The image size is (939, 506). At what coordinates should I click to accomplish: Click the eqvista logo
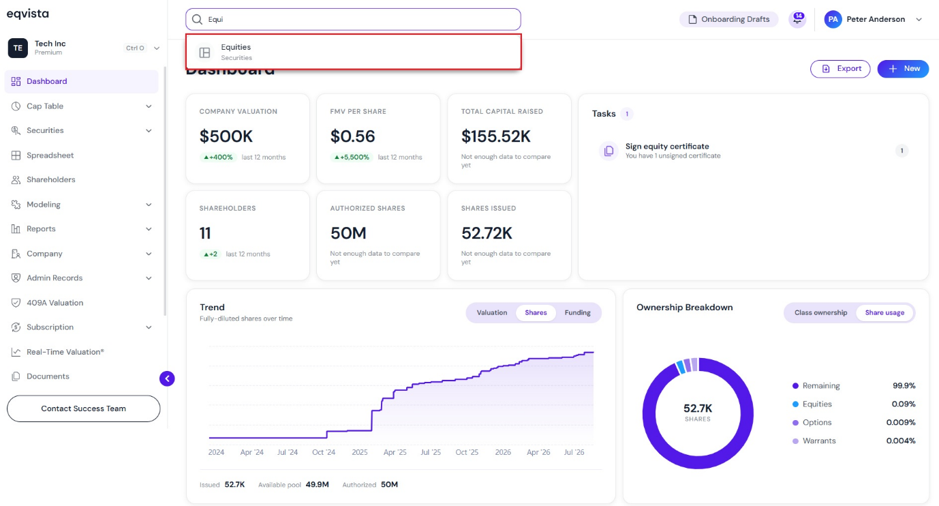point(28,14)
